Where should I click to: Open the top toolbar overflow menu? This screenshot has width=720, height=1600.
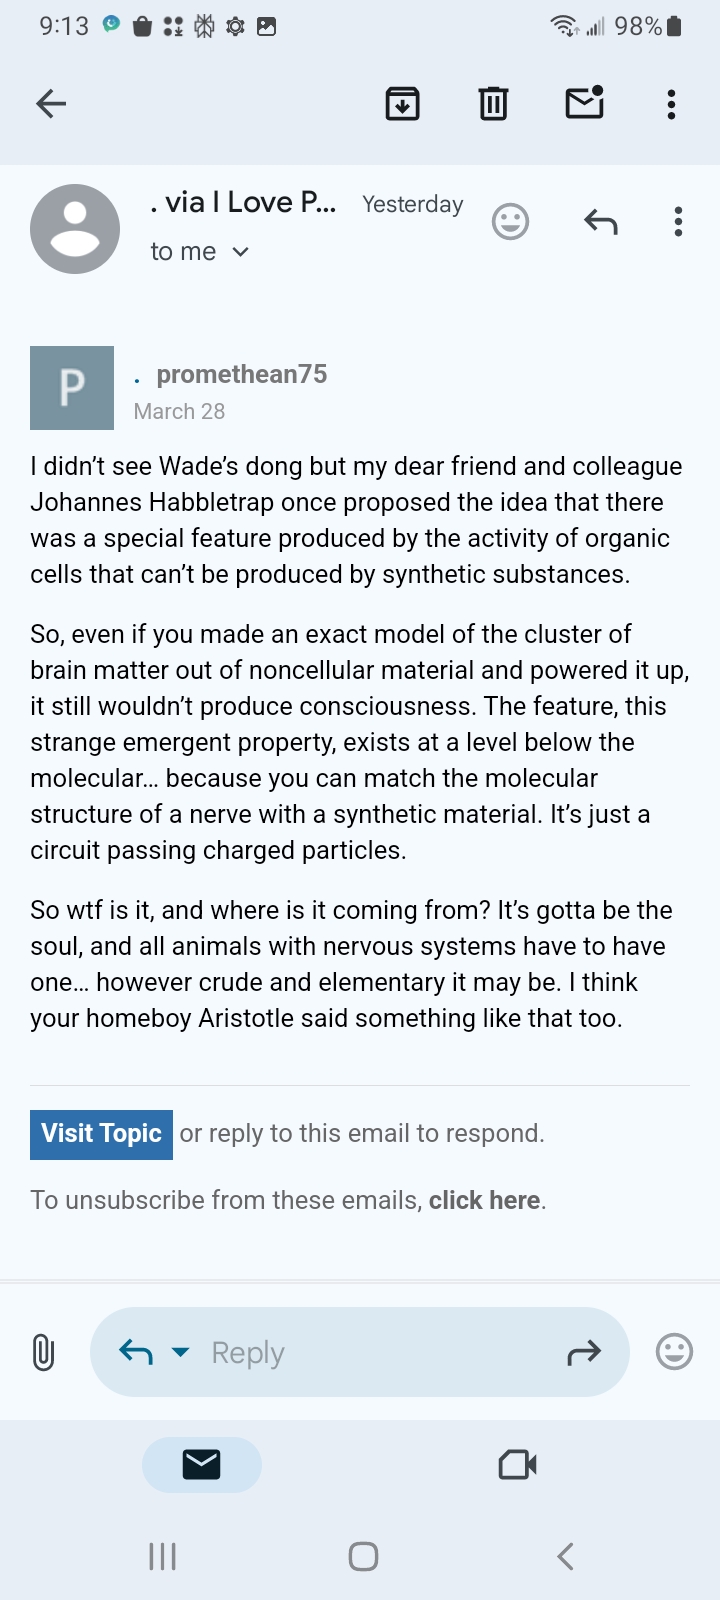(x=671, y=103)
